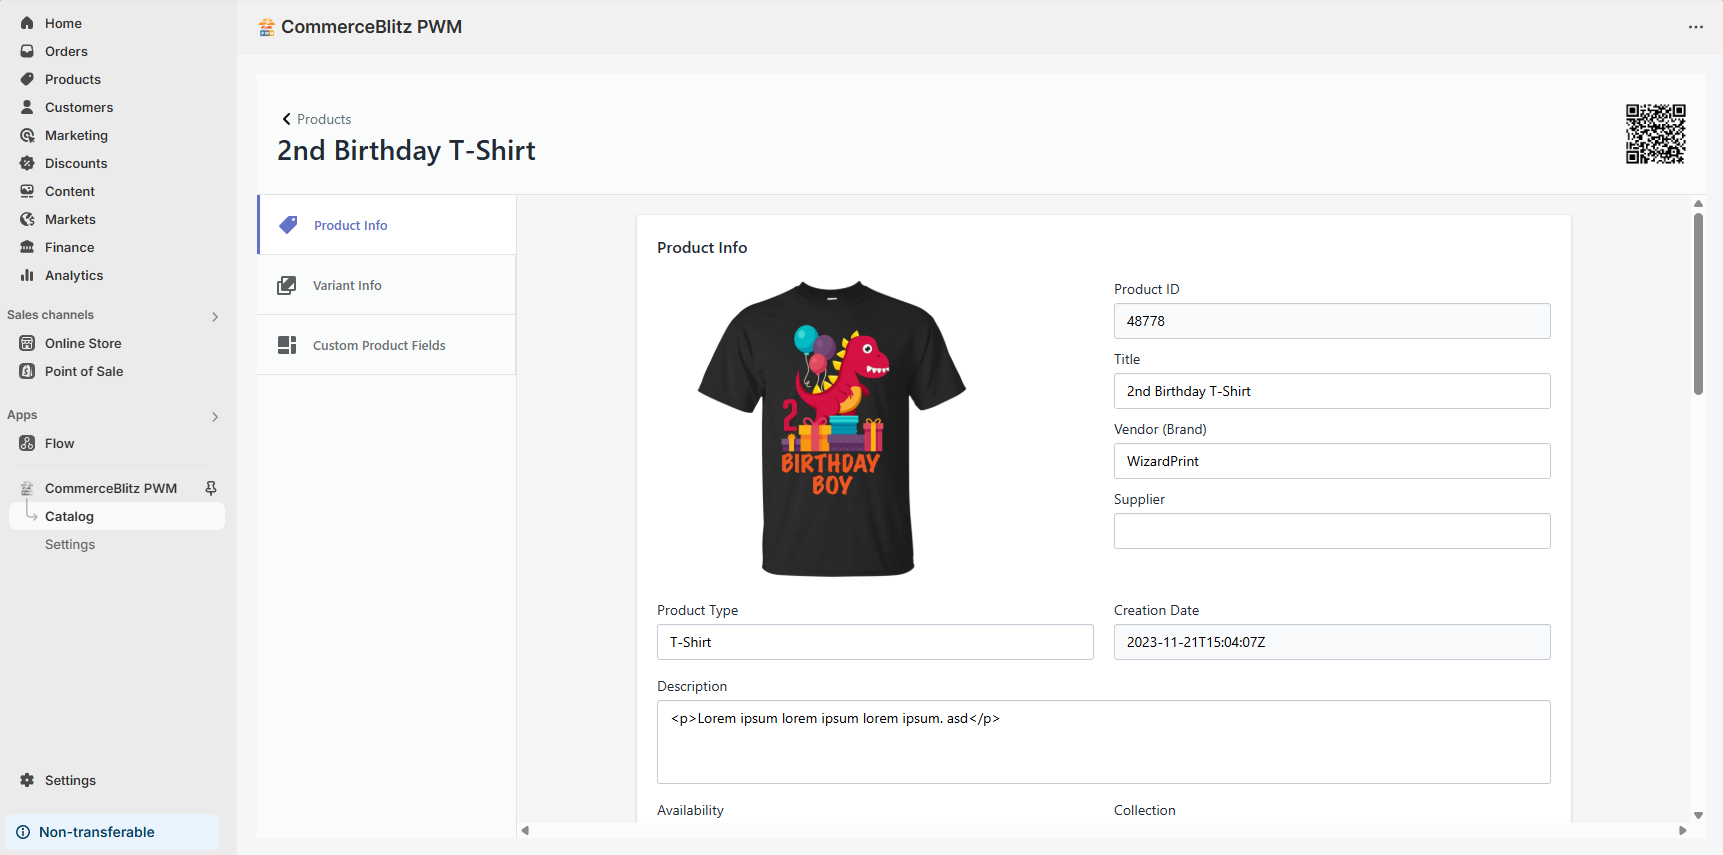This screenshot has width=1723, height=855.
Task: Click the '2nd Birthday T-Shirt' page title
Action: coord(406,150)
